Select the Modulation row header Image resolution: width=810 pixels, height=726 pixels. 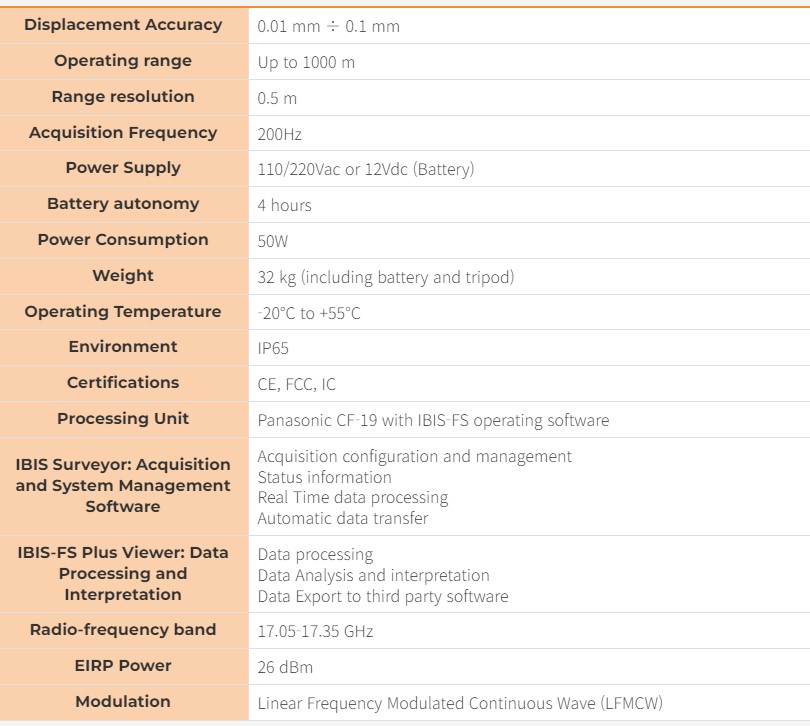coord(123,702)
